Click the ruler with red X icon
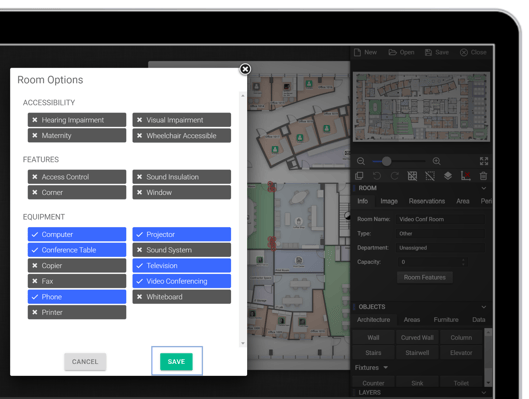 pos(466,176)
